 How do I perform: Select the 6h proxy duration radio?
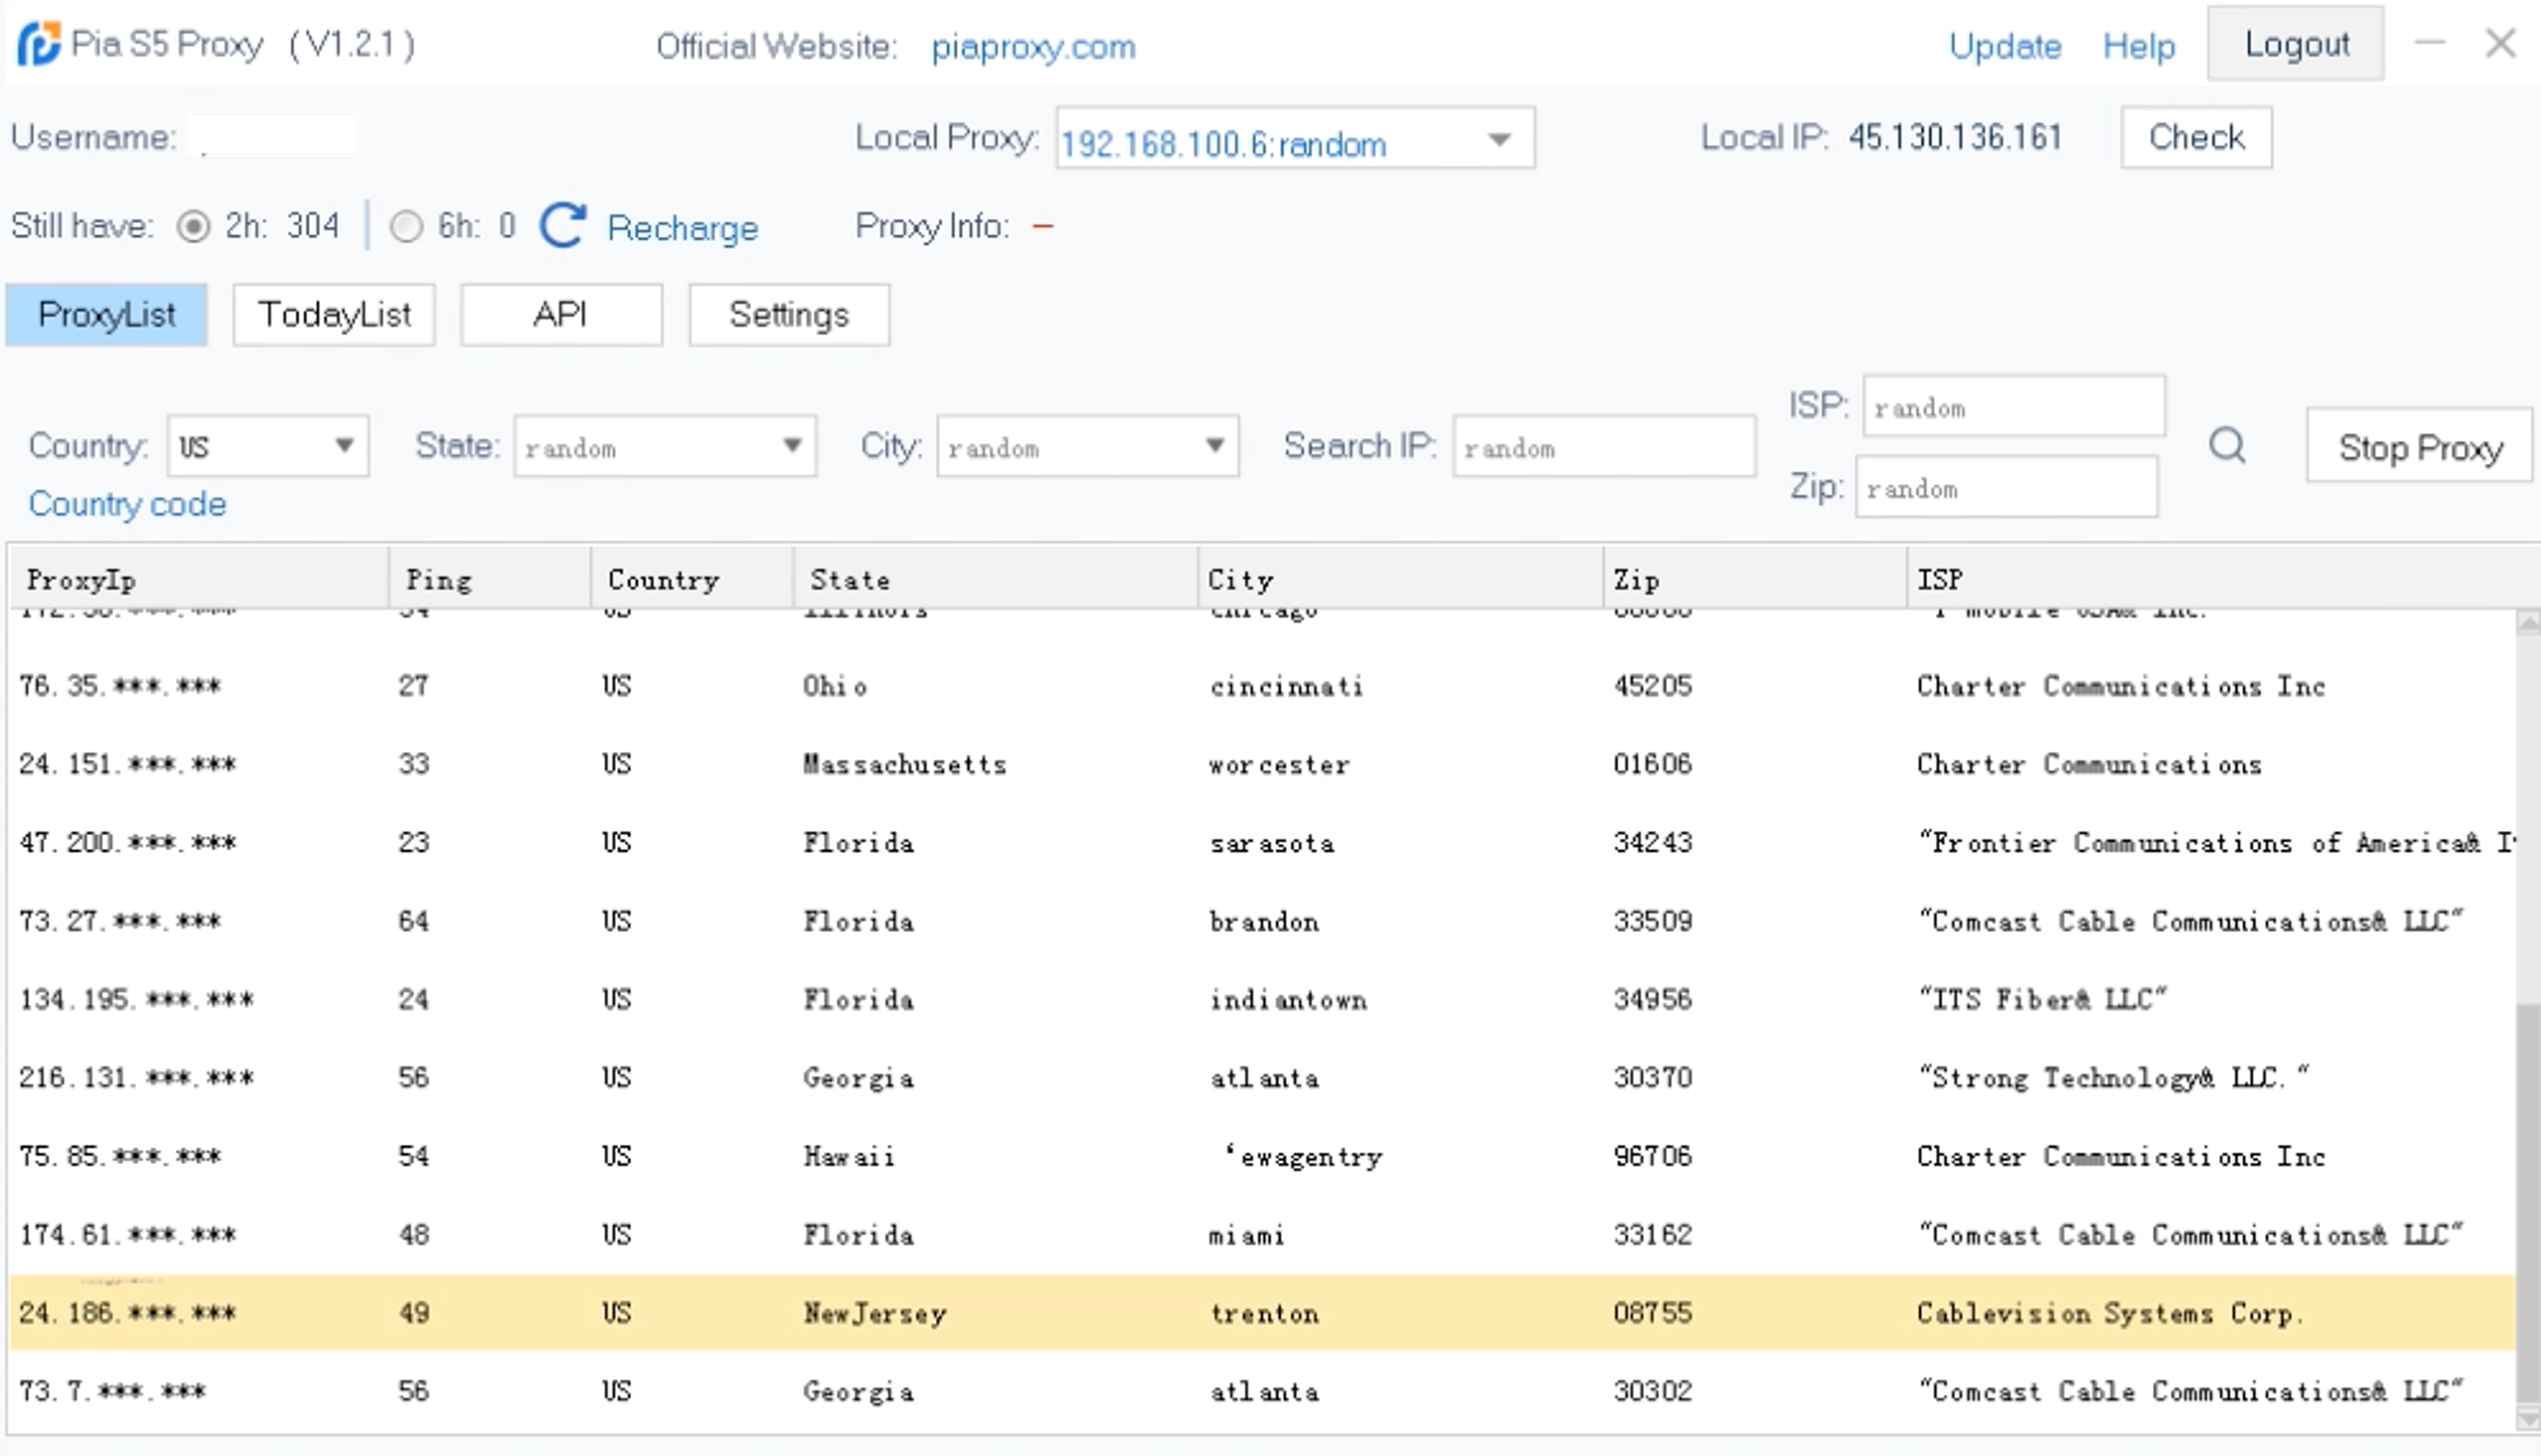[406, 227]
